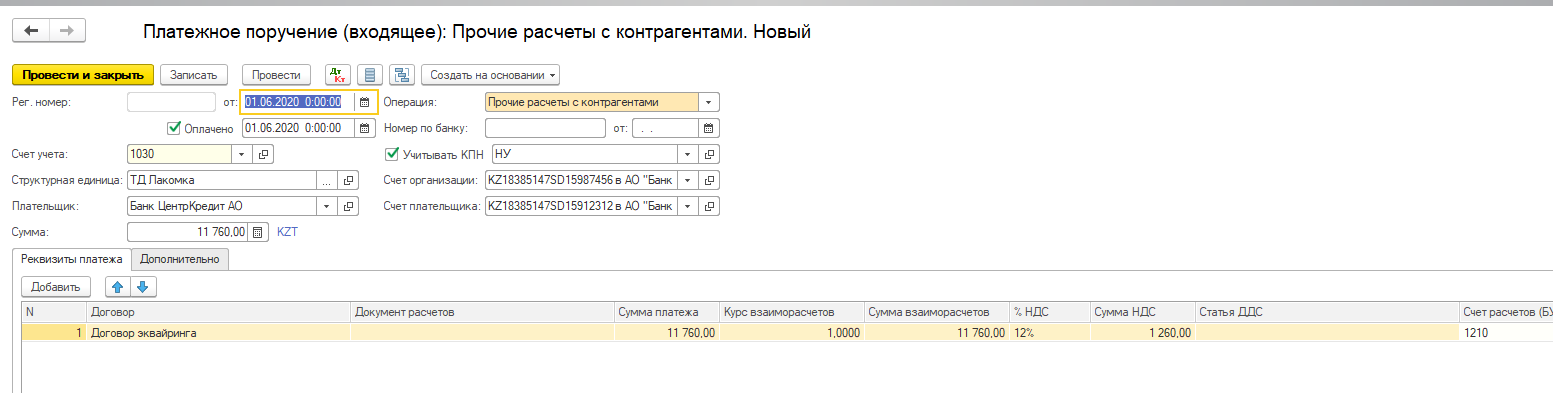The height and width of the screenshot is (393, 1553).
Task: Expand the Счет учета dropdown
Action: pyautogui.click(x=243, y=154)
